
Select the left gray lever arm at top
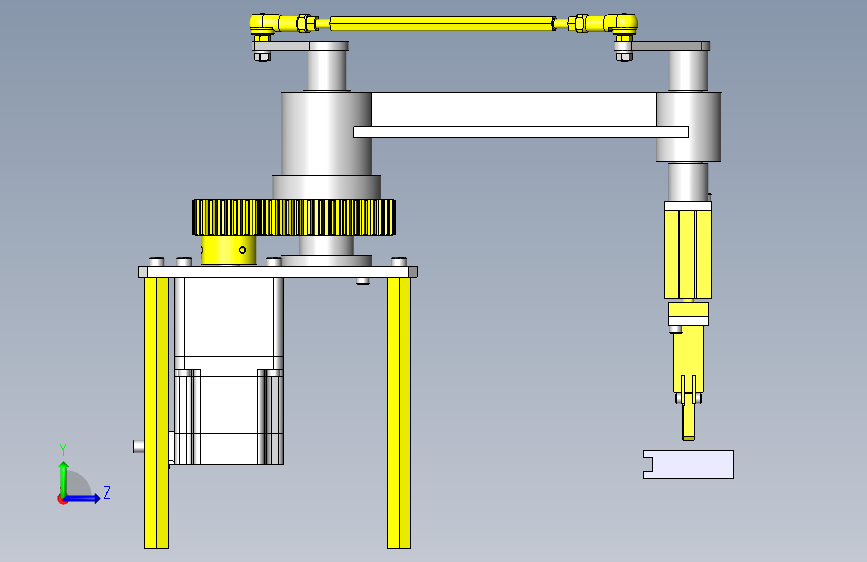[x=301, y=46]
